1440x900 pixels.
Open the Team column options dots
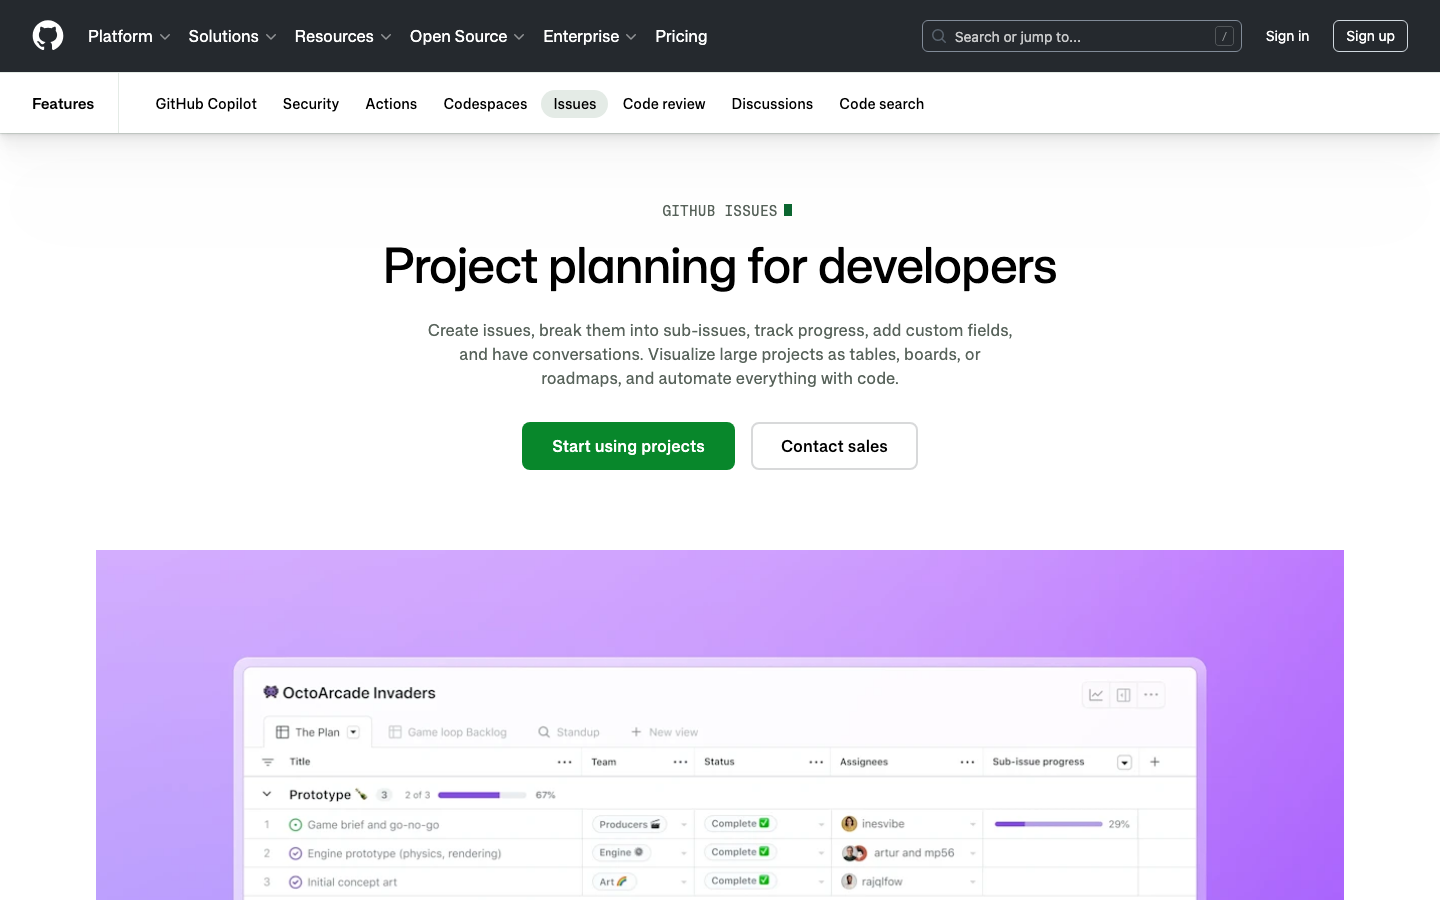coord(680,762)
